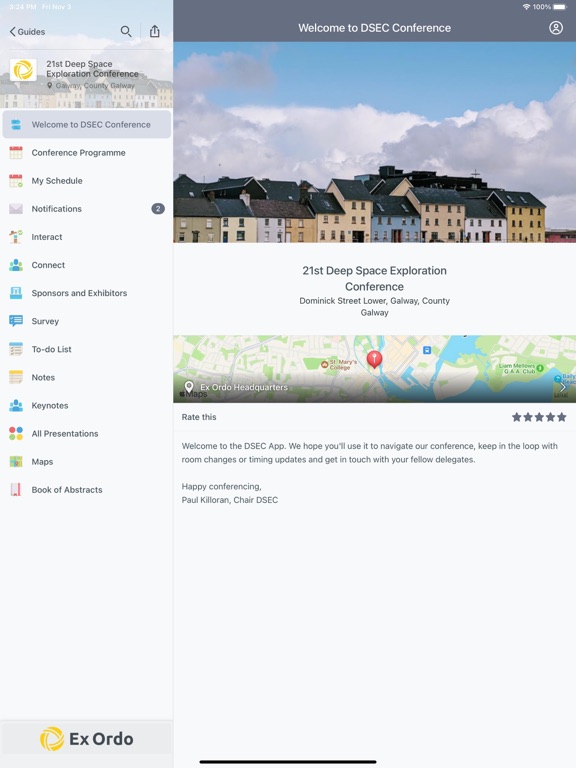The image size is (576, 768).
Task: Click the red map pin marker
Action: 375,359
